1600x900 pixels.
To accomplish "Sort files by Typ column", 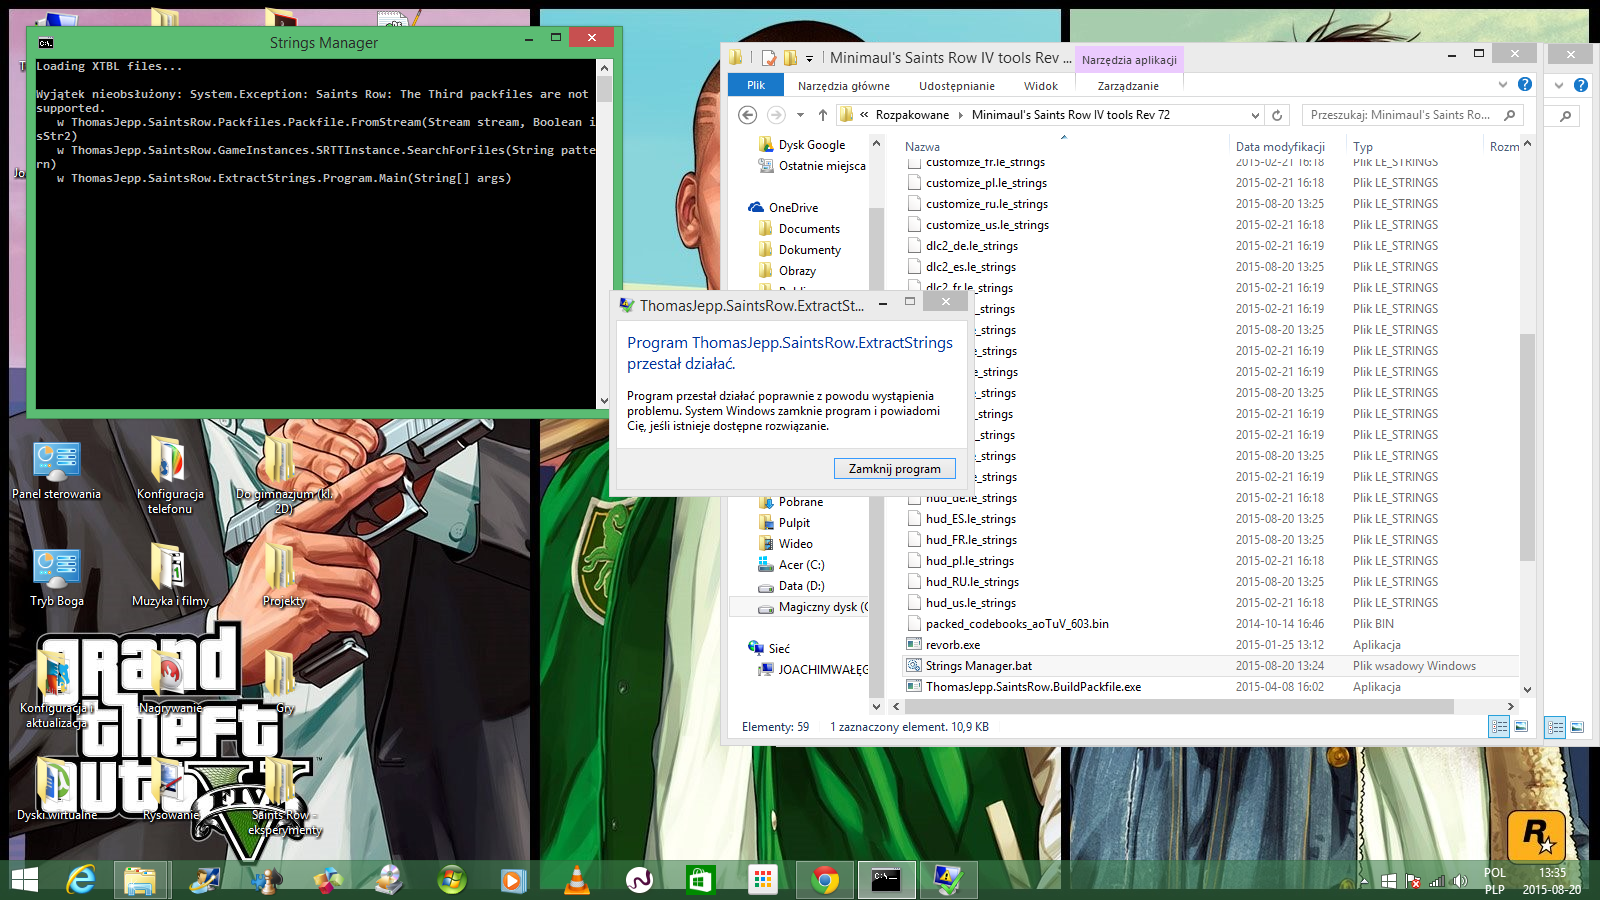I will (x=1363, y=146).
